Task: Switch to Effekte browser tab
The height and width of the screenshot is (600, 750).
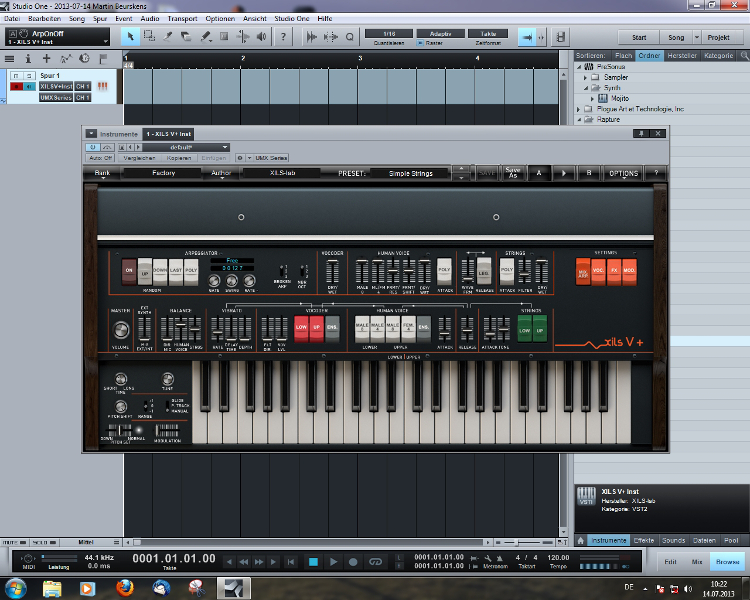Action: [x=643, y=541]
